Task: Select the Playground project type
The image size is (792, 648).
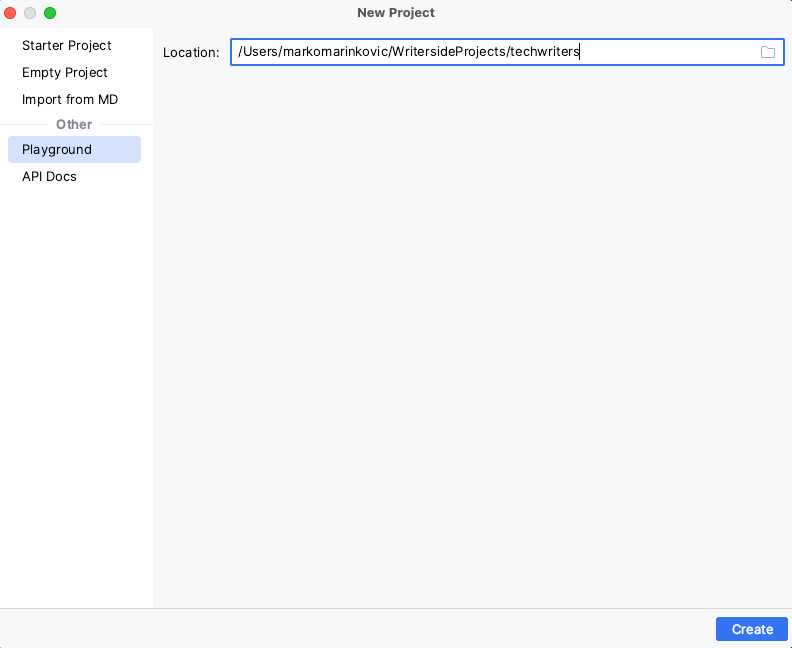Action: 57,150
